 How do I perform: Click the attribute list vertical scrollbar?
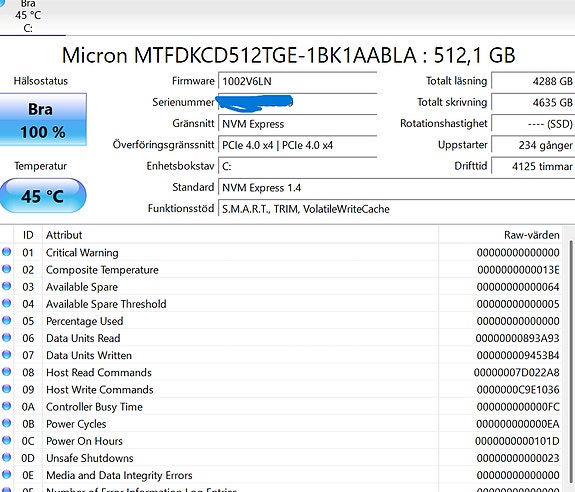pyautogui.click(x=571, y=365)
